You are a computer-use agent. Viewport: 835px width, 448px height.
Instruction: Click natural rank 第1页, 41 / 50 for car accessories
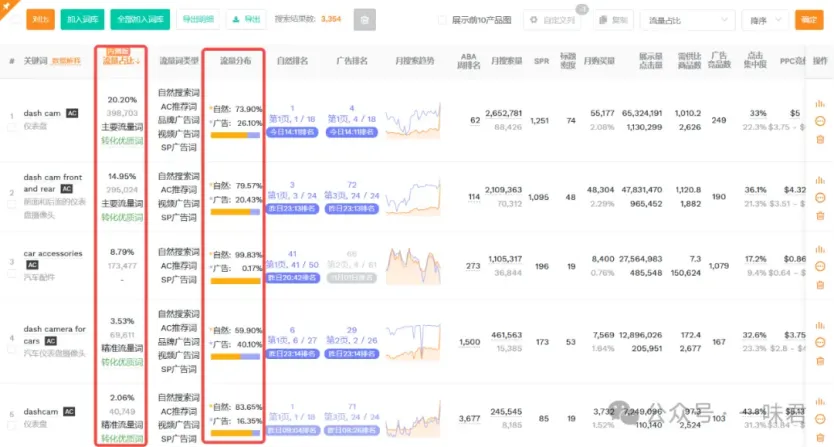point(292,264)
